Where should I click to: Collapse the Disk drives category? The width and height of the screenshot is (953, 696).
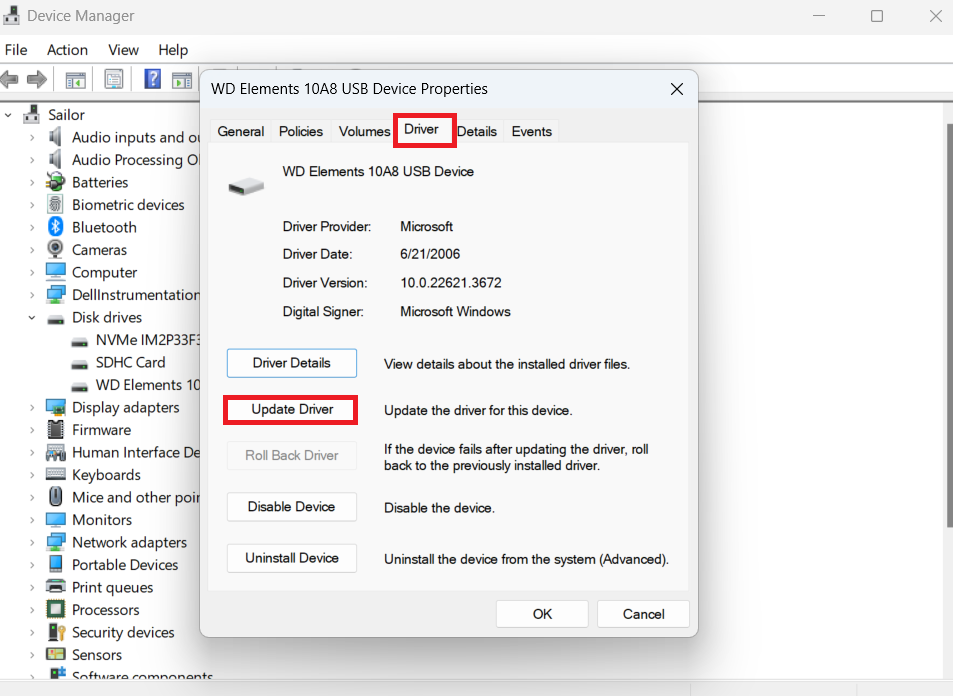point(32,317)
